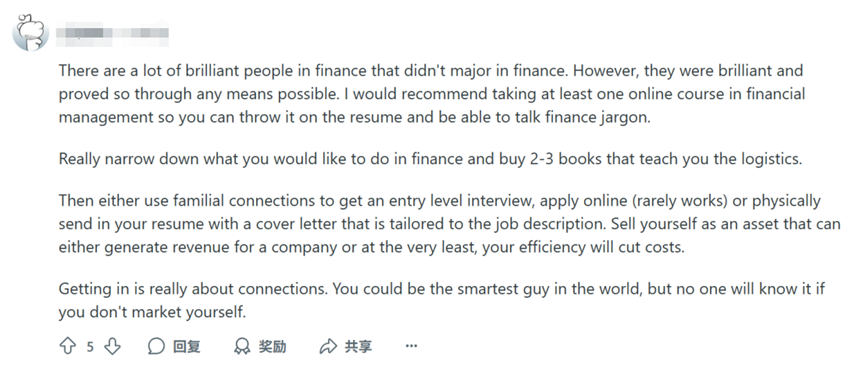Click the paragraph starting "Then either use familial"

coord(450,224)
